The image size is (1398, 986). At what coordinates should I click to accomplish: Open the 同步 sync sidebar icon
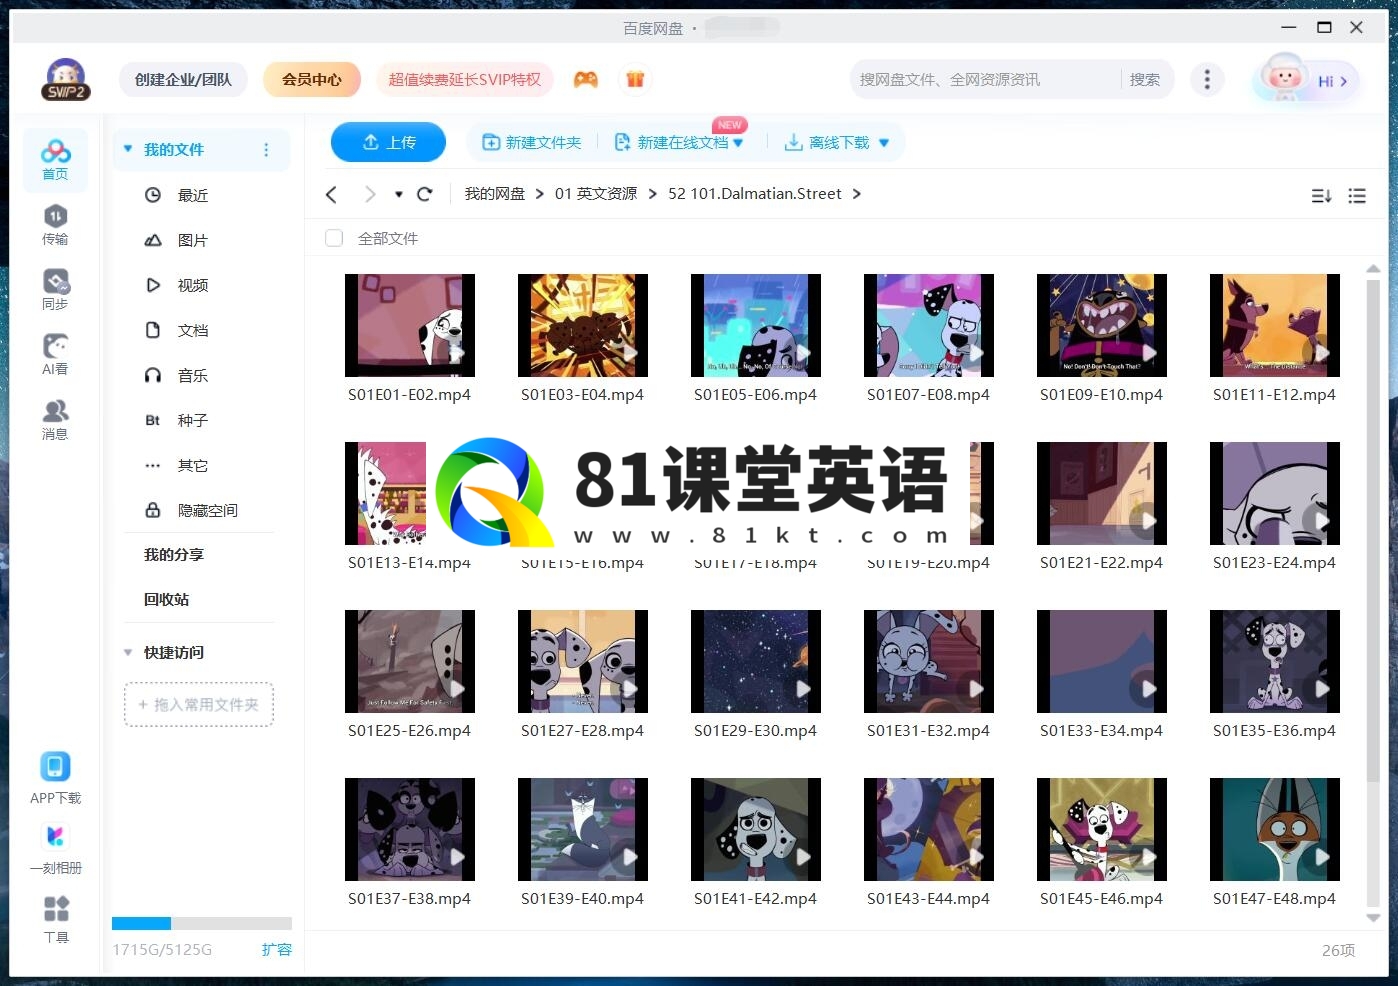tap(55, 290)
